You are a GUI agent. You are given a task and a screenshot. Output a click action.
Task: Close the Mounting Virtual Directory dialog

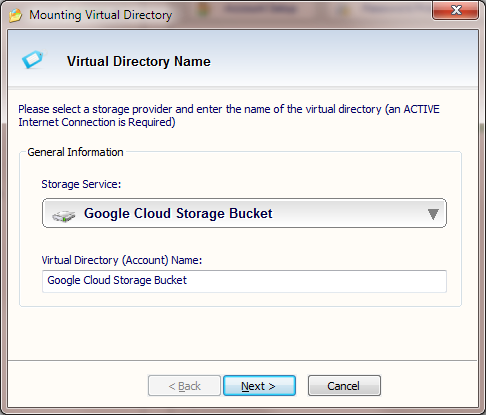455,10
